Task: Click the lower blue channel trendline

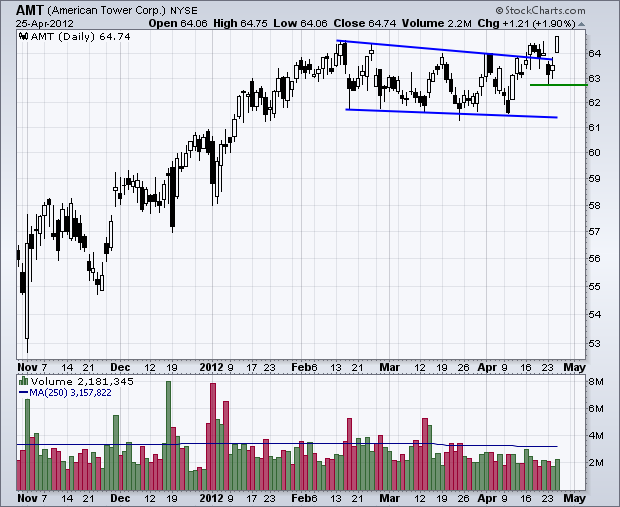Action: [x=451, y=114]
